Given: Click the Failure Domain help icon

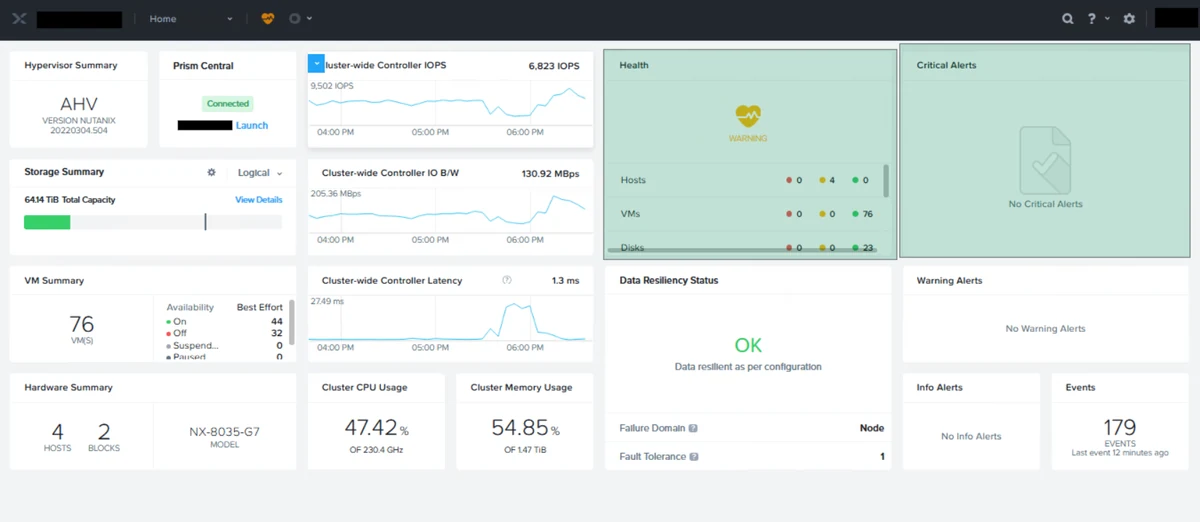Looking at the screenshot, I should tap(693, 428).
